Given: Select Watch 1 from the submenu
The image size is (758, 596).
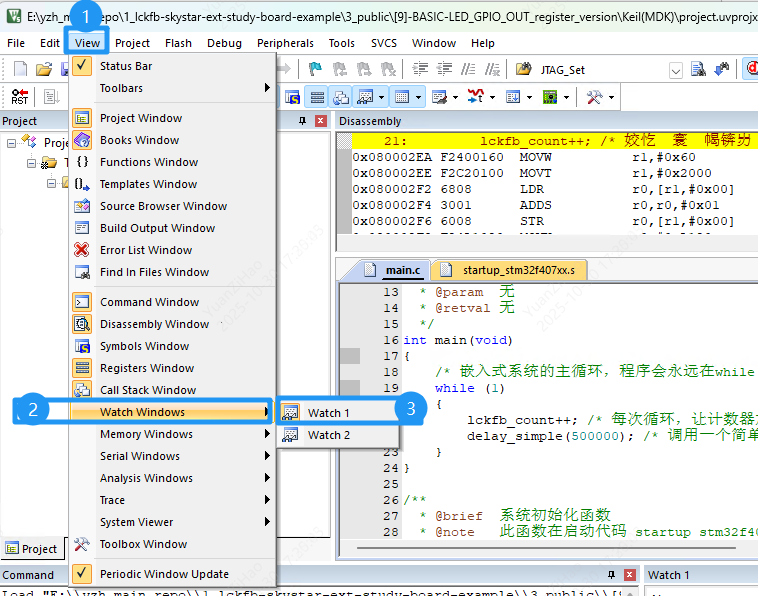Looking at the screenshot, I should point(328,412).
